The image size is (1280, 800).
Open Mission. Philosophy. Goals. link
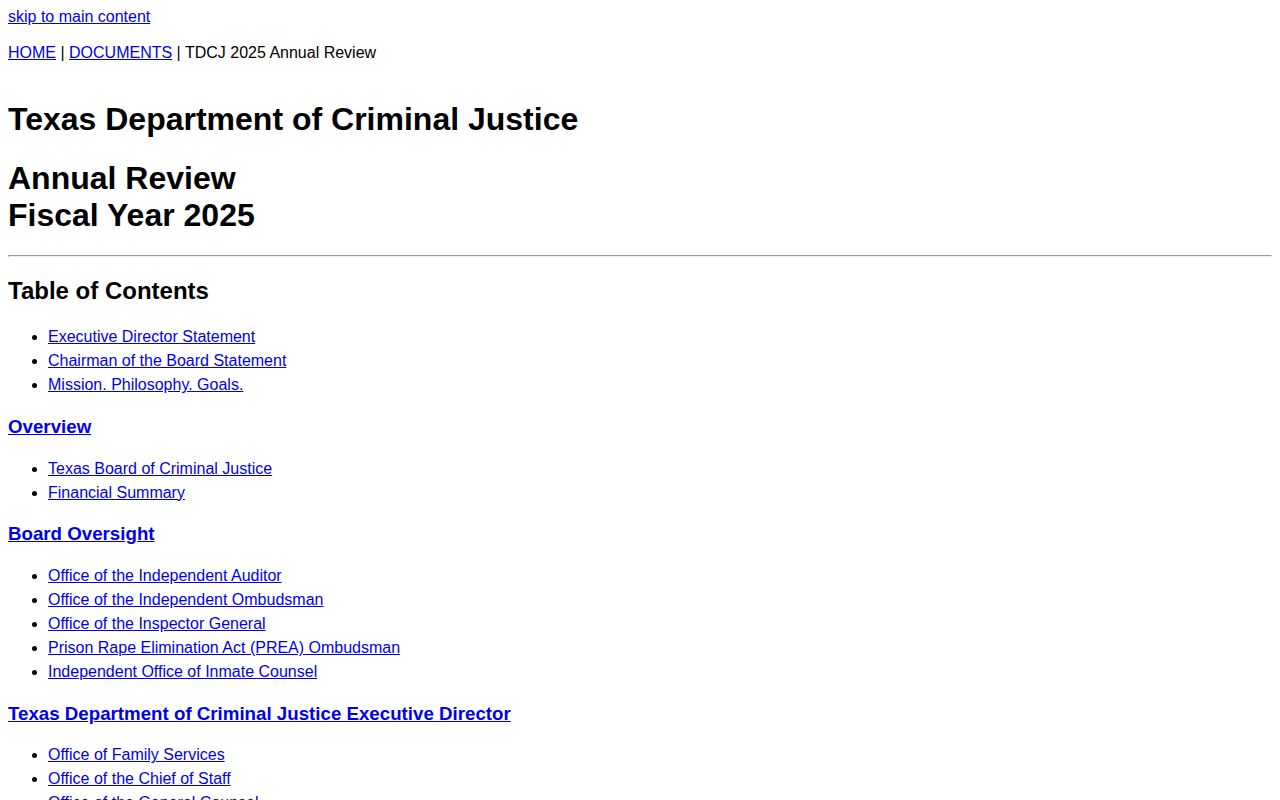pos(145,385)
